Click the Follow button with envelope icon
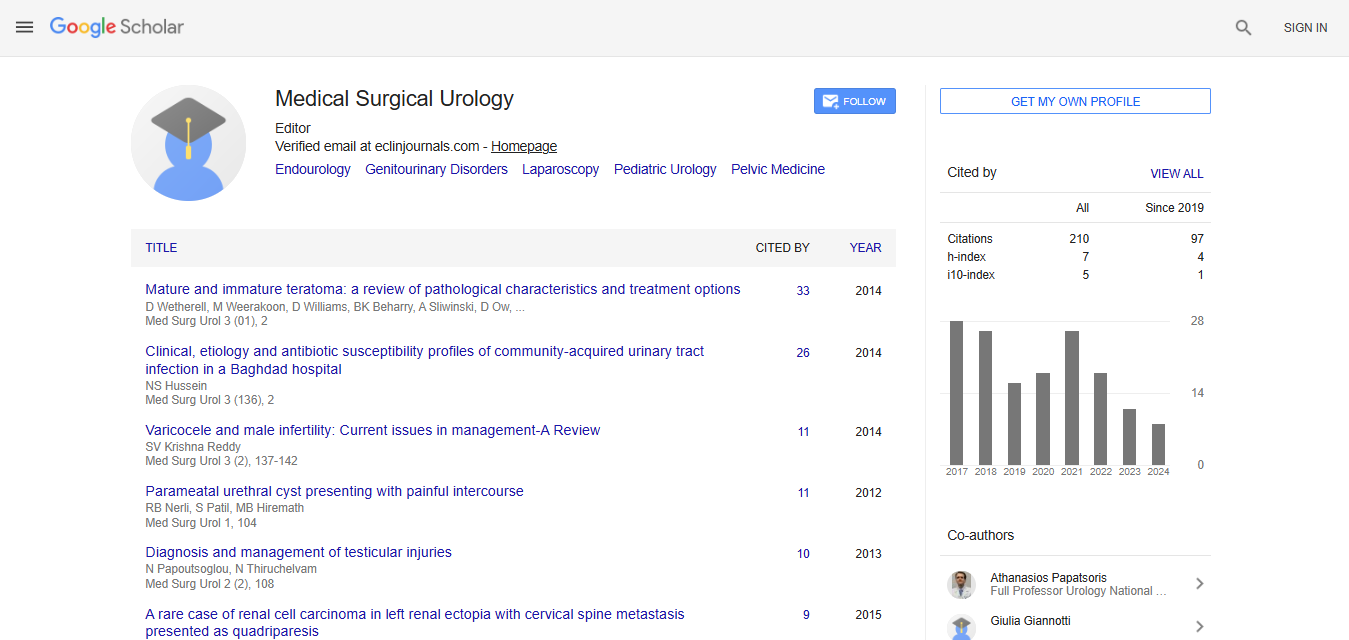This screenshot has height=640, width=1349. click(854, 101)
